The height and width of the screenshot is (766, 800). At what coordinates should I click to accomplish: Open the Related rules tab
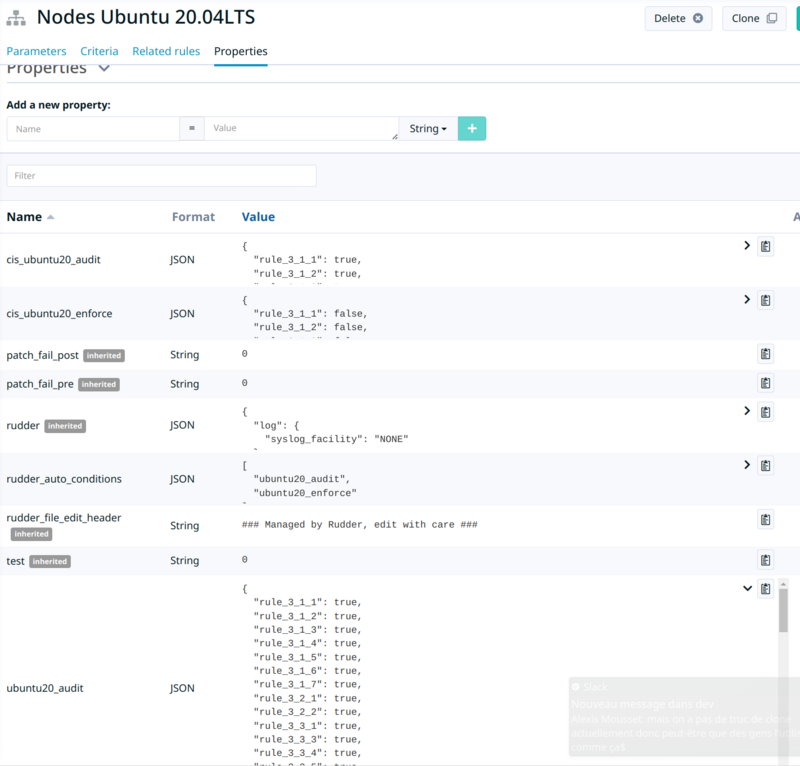click(166, 51)
